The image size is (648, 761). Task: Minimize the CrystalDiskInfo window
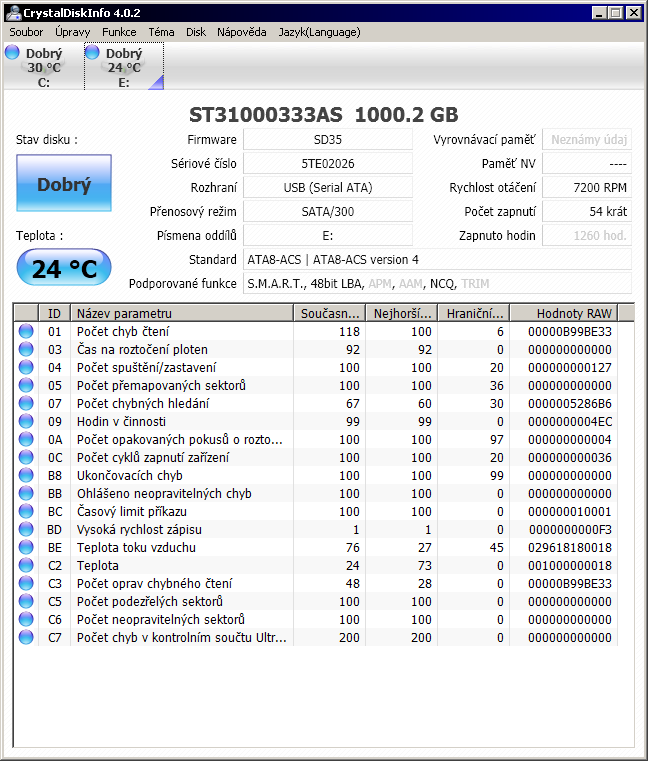(599, 13)
